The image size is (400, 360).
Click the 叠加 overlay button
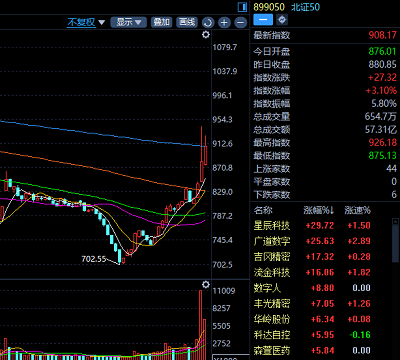(161, 22)
